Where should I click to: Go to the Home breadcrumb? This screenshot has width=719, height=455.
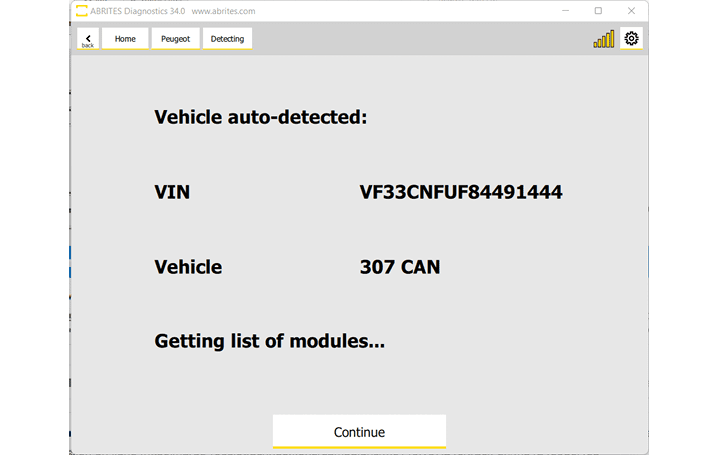click(x=125, y=39)
